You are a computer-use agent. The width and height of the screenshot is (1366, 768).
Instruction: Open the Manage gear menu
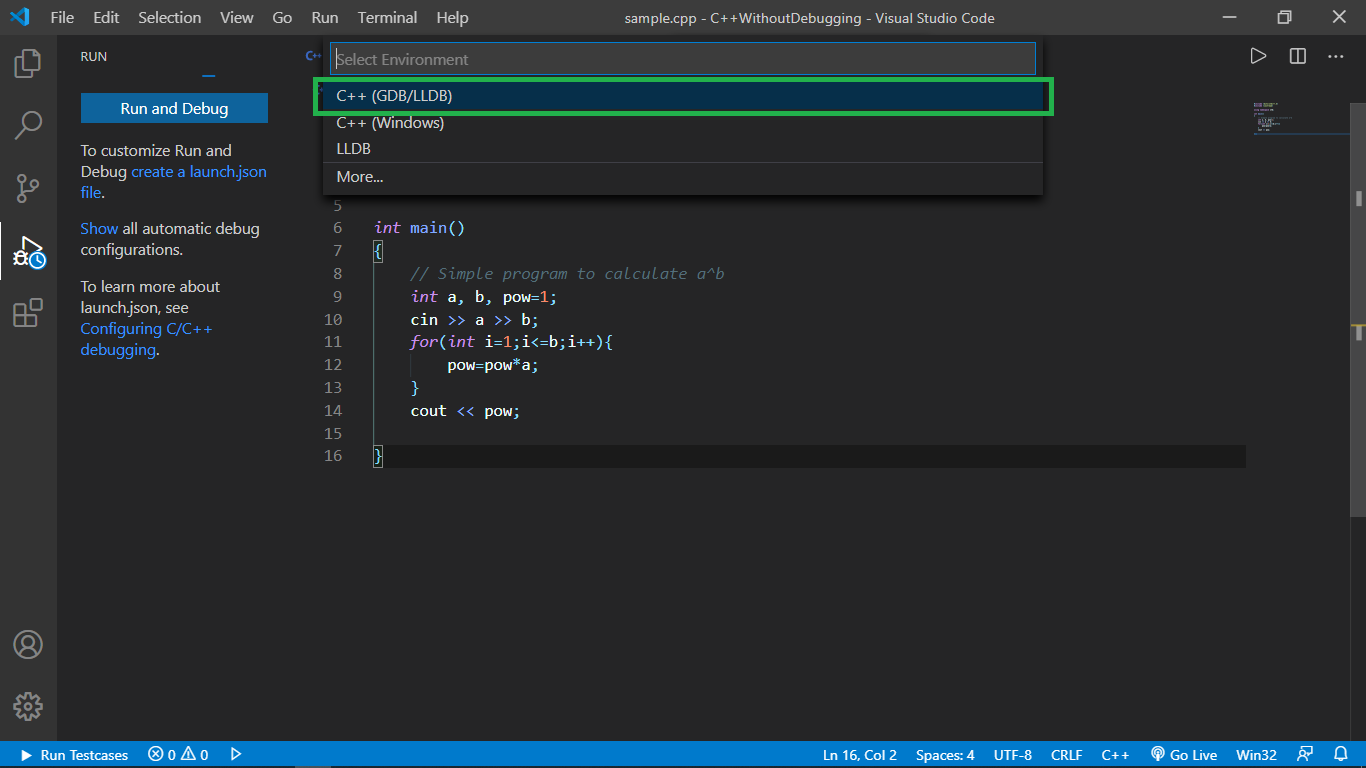click(x=28, y=706)
